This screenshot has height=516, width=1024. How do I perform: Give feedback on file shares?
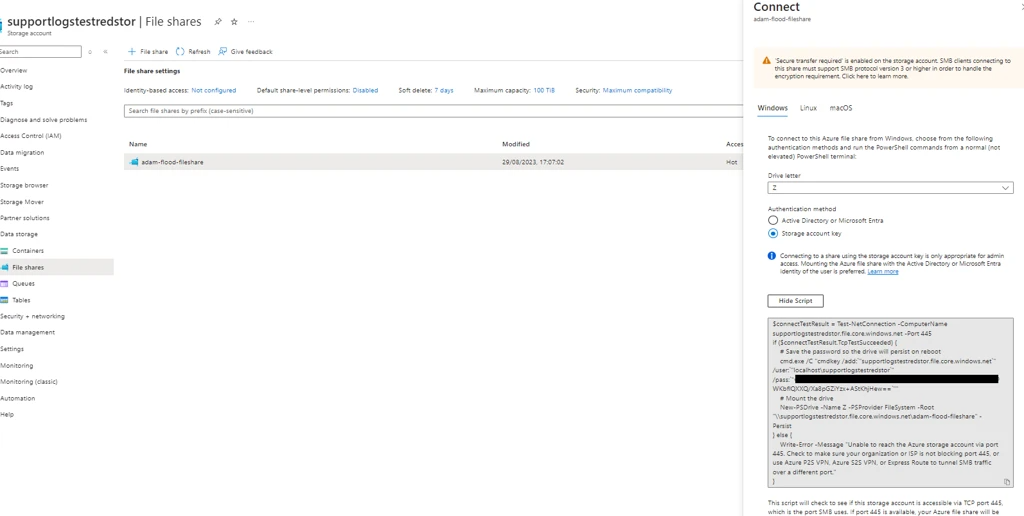246,52
